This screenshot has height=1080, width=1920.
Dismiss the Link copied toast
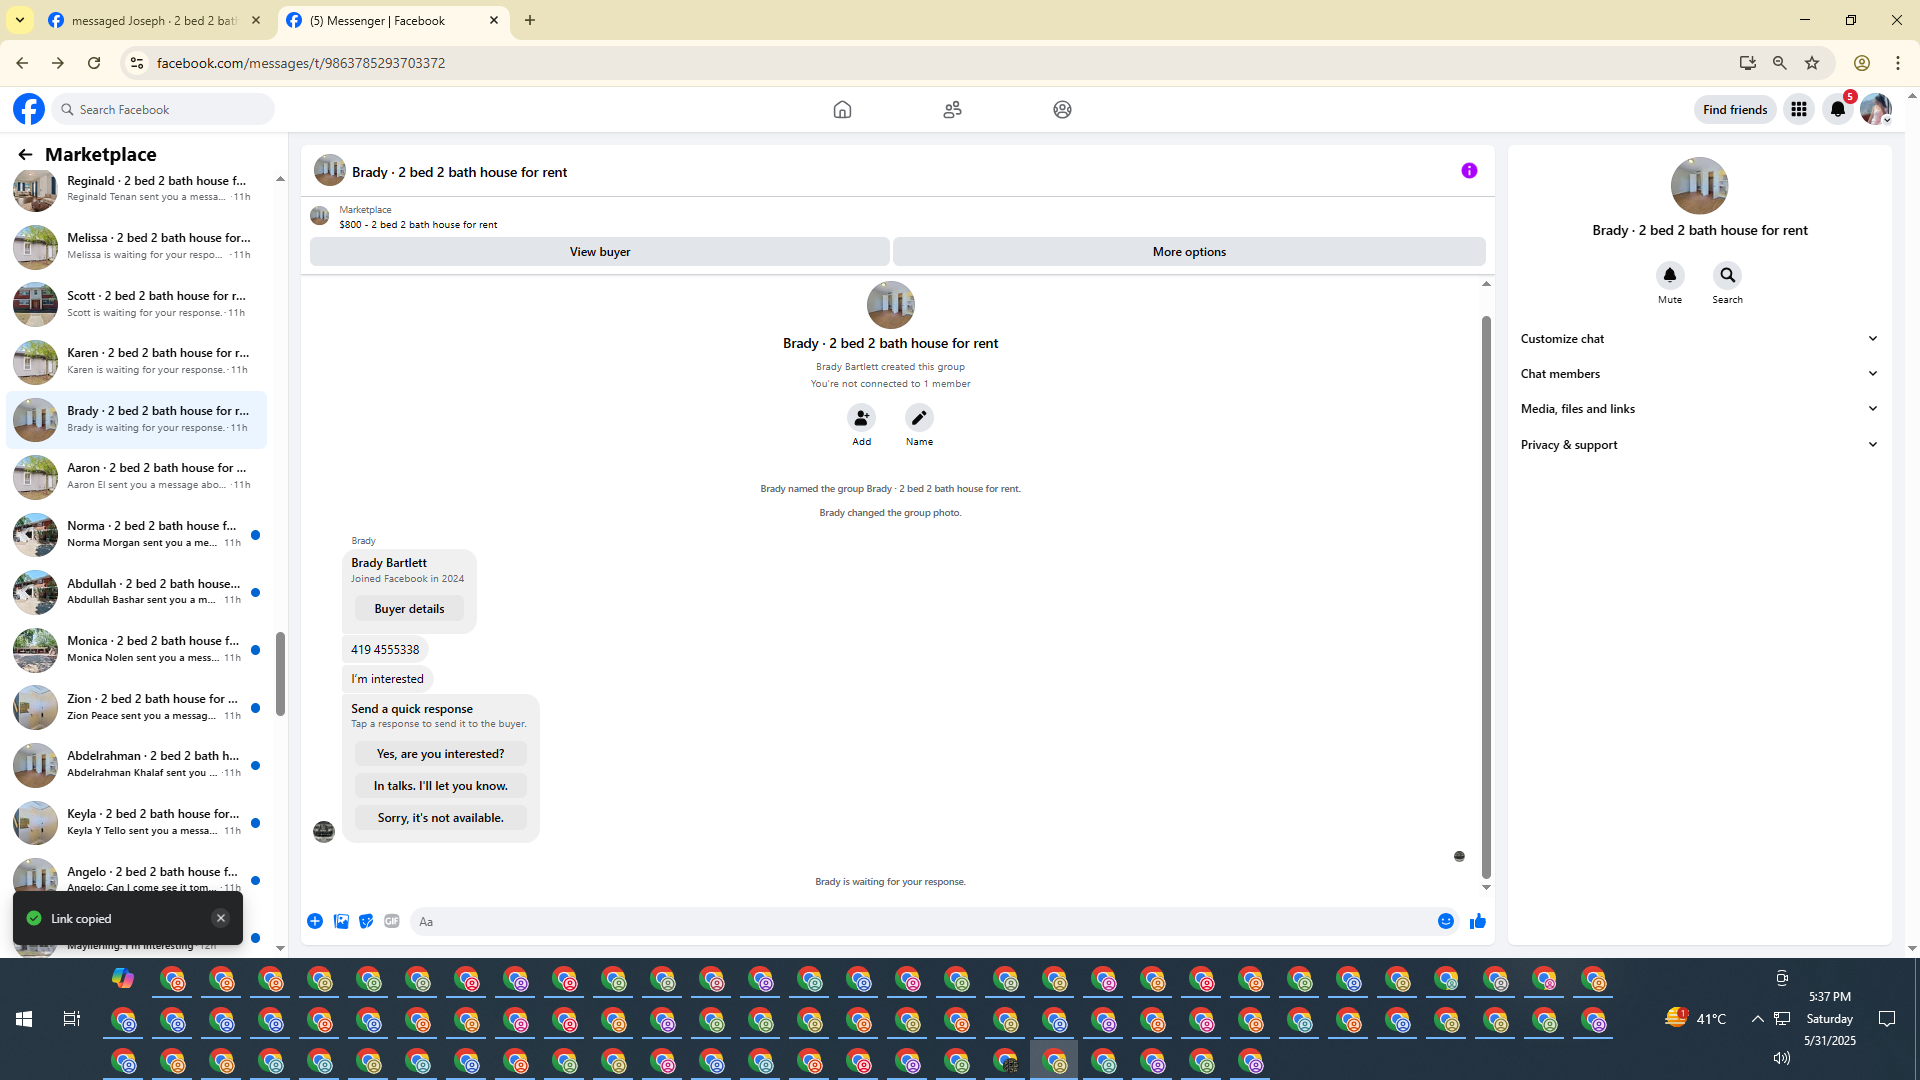point(220,918)
